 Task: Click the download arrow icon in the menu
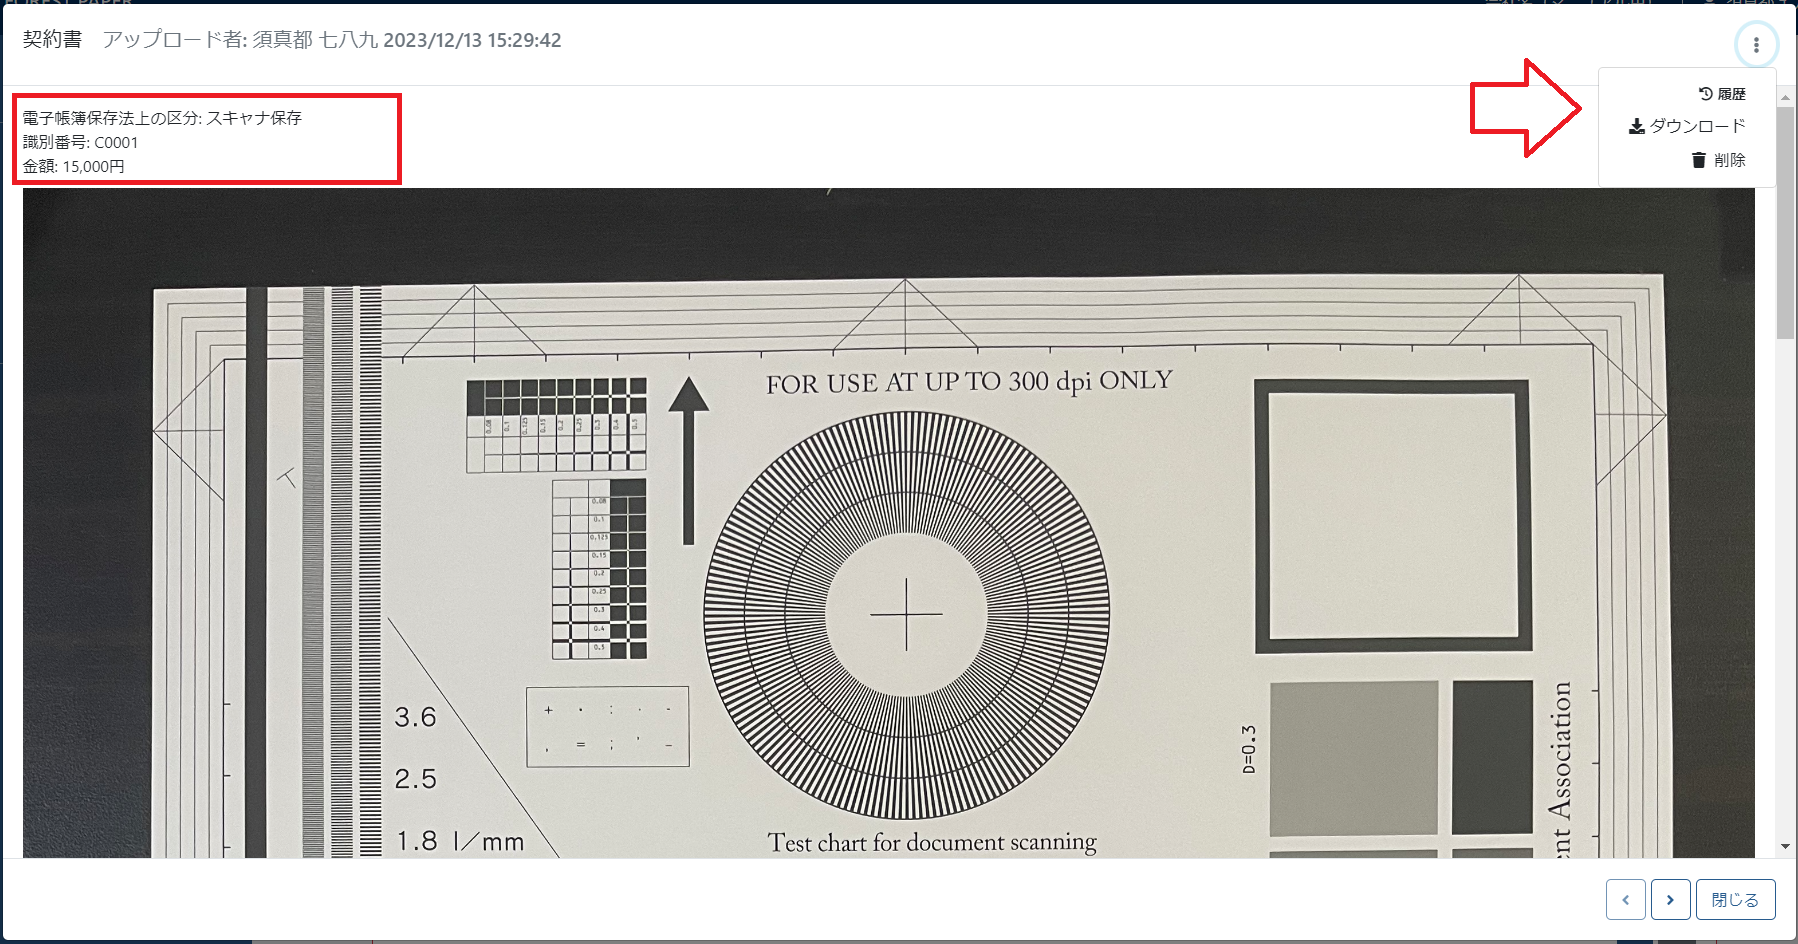click(x=1636, y=126)
